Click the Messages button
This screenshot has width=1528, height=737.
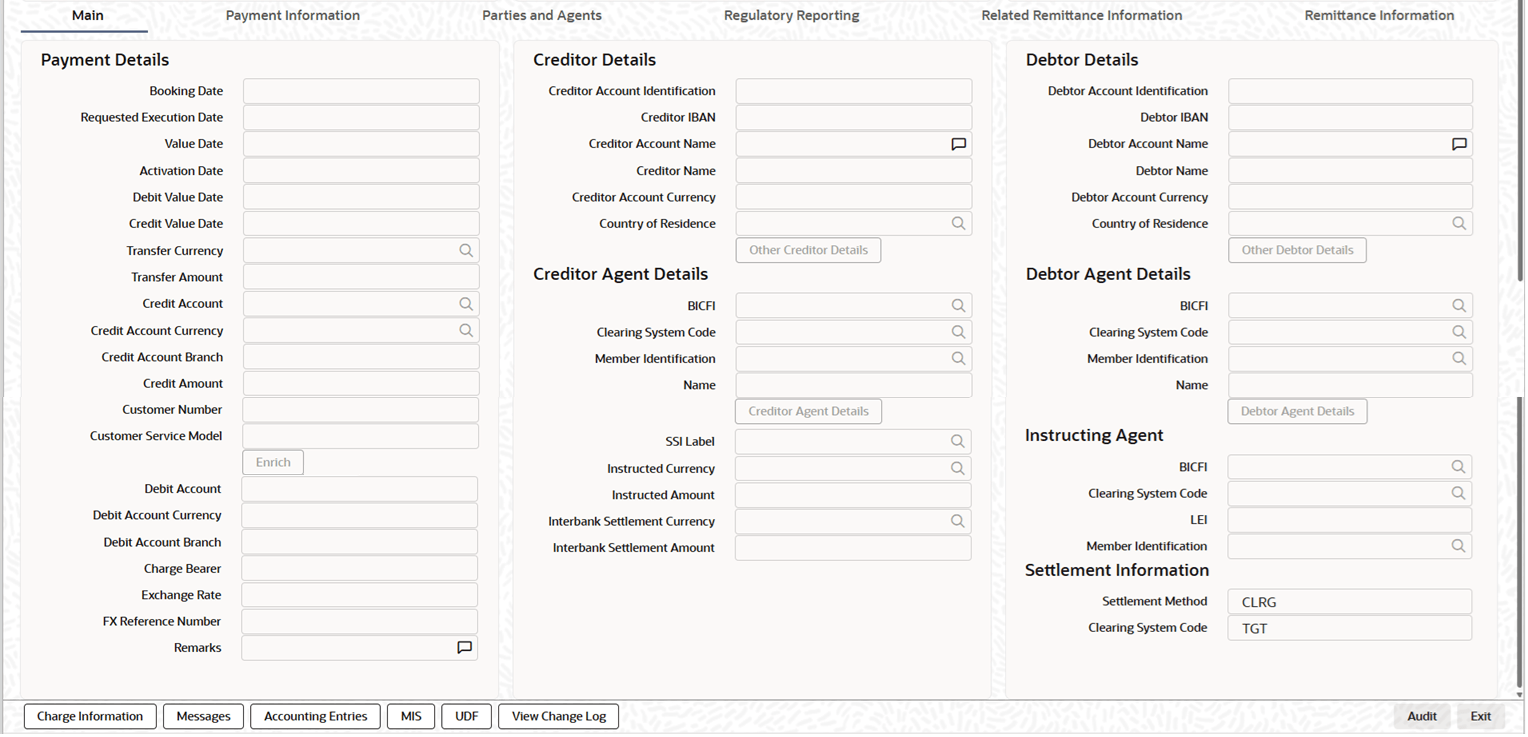(203, 716)
